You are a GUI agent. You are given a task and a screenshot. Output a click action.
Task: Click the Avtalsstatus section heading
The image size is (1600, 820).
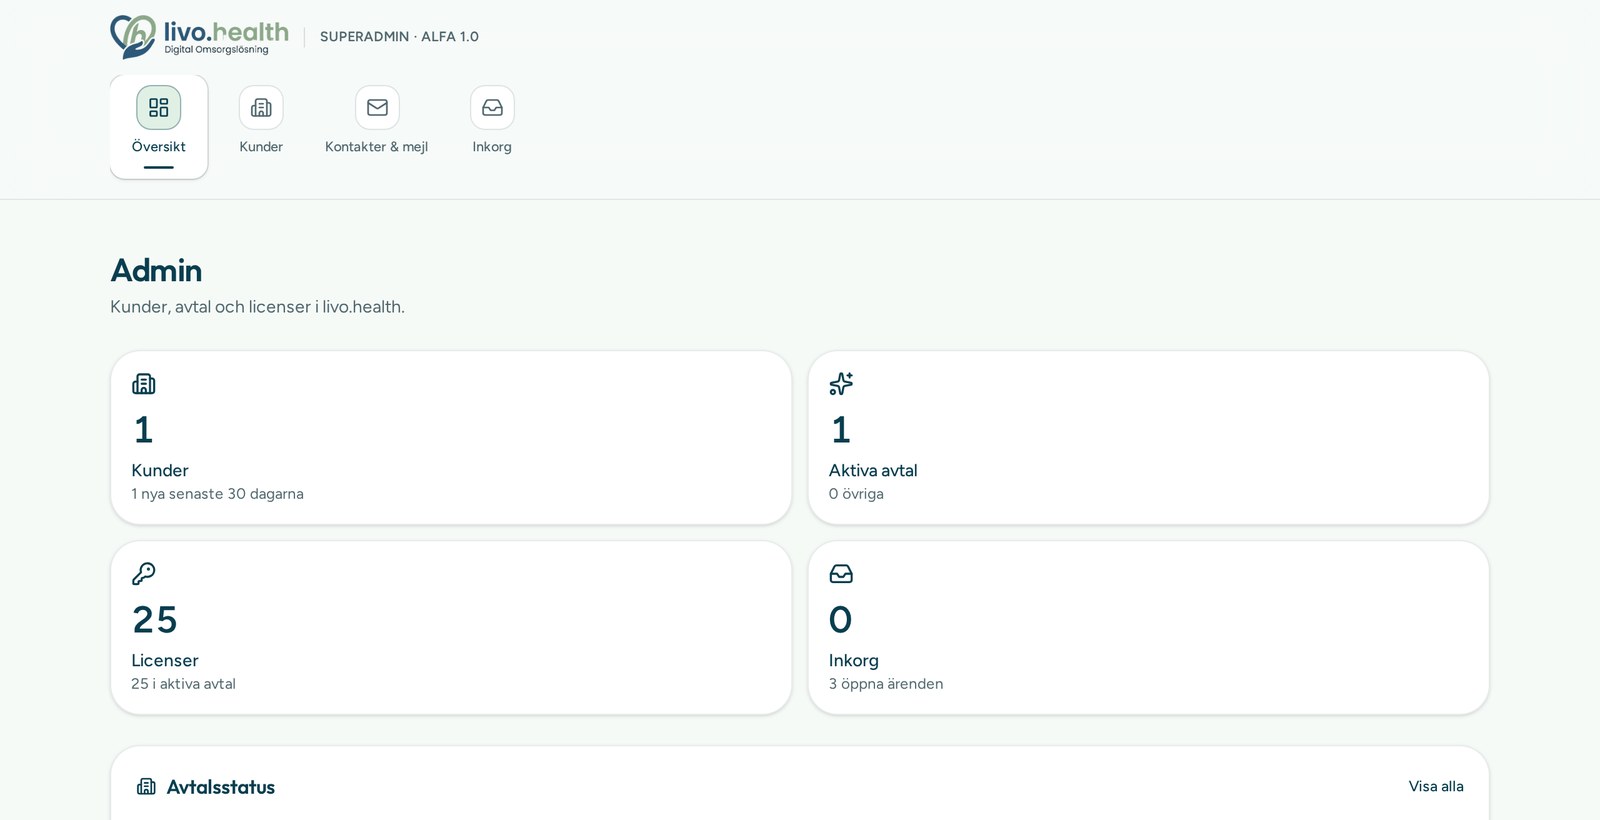click(220, 787)
